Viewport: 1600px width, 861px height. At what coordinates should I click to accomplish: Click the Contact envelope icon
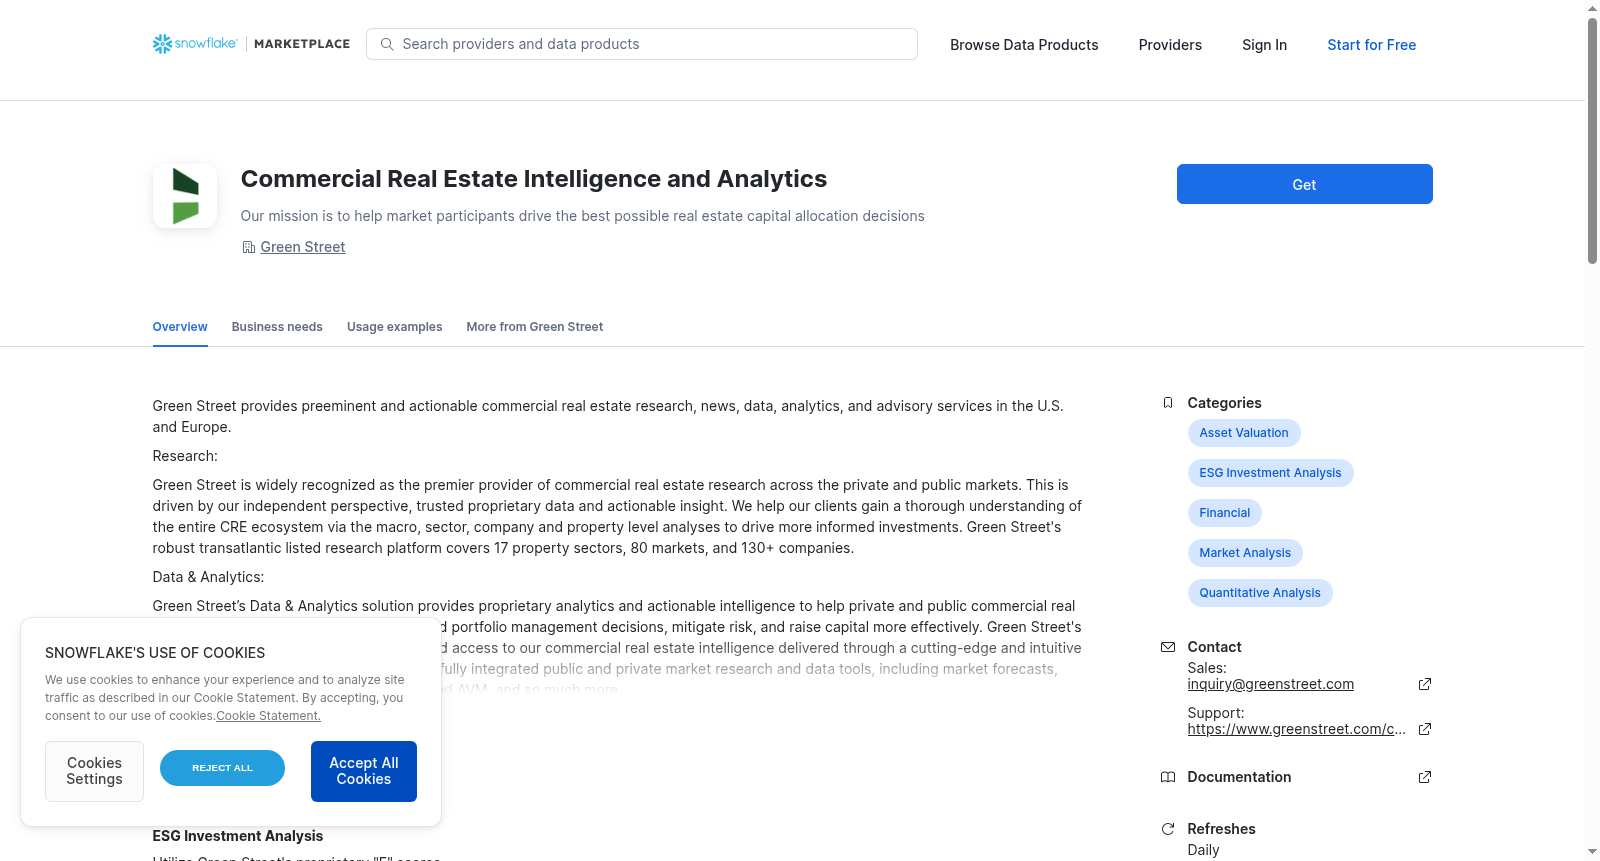point(1168,647)
